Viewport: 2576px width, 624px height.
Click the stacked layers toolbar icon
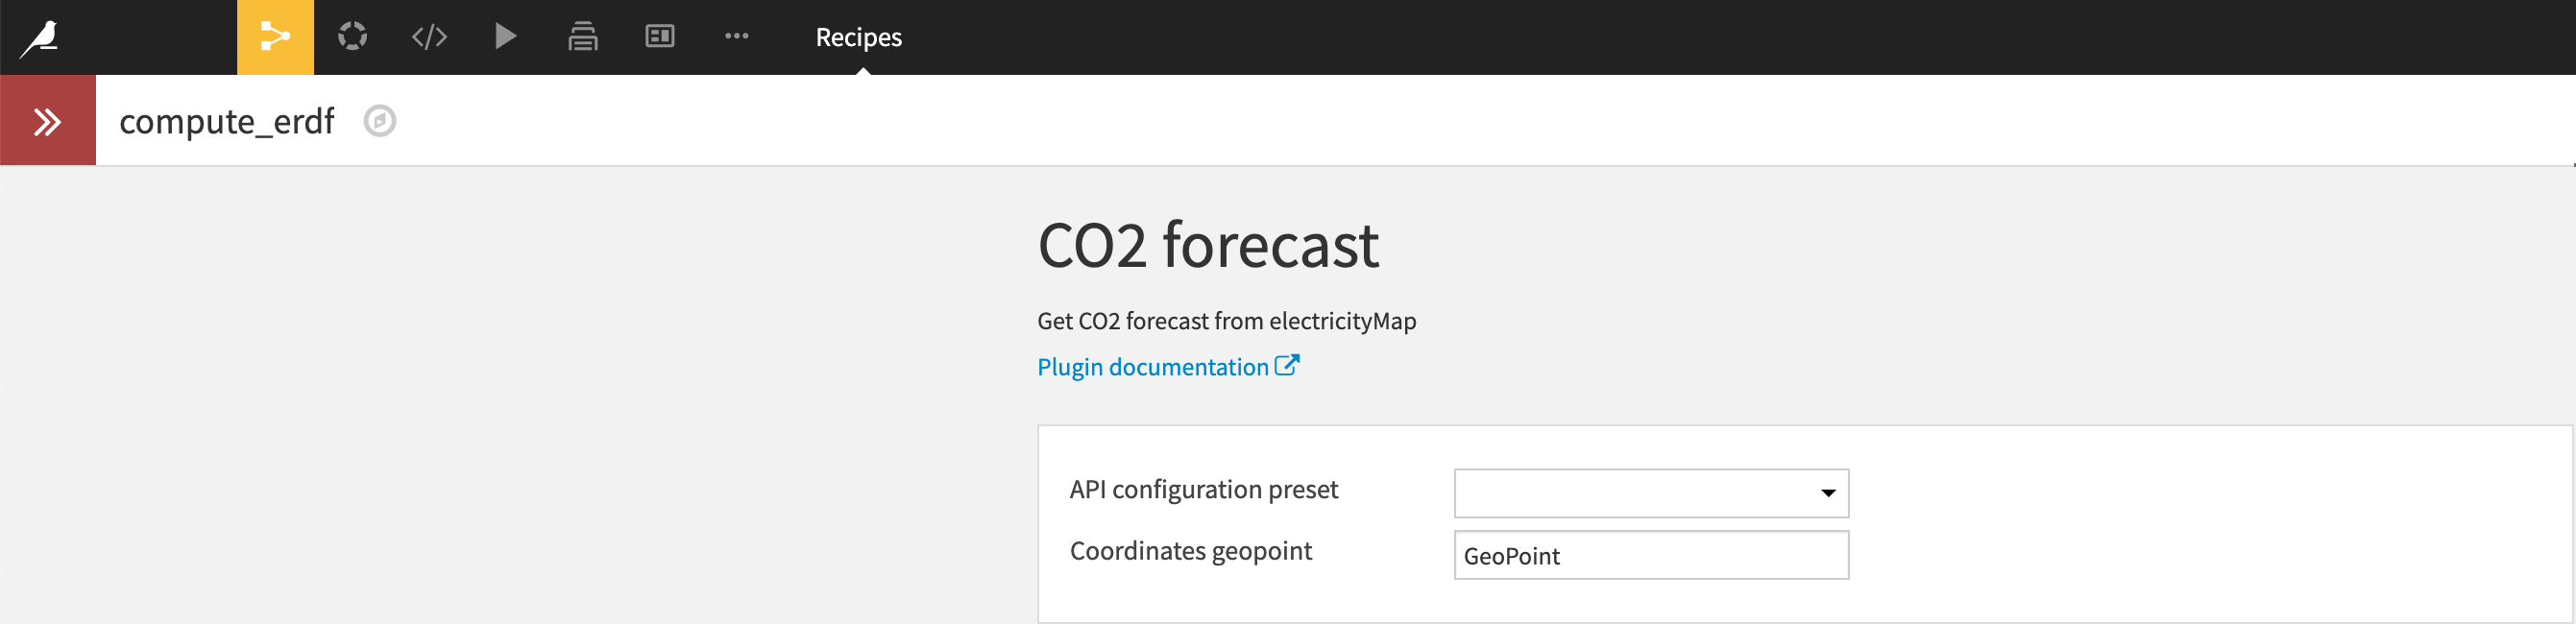pos(583,37)
